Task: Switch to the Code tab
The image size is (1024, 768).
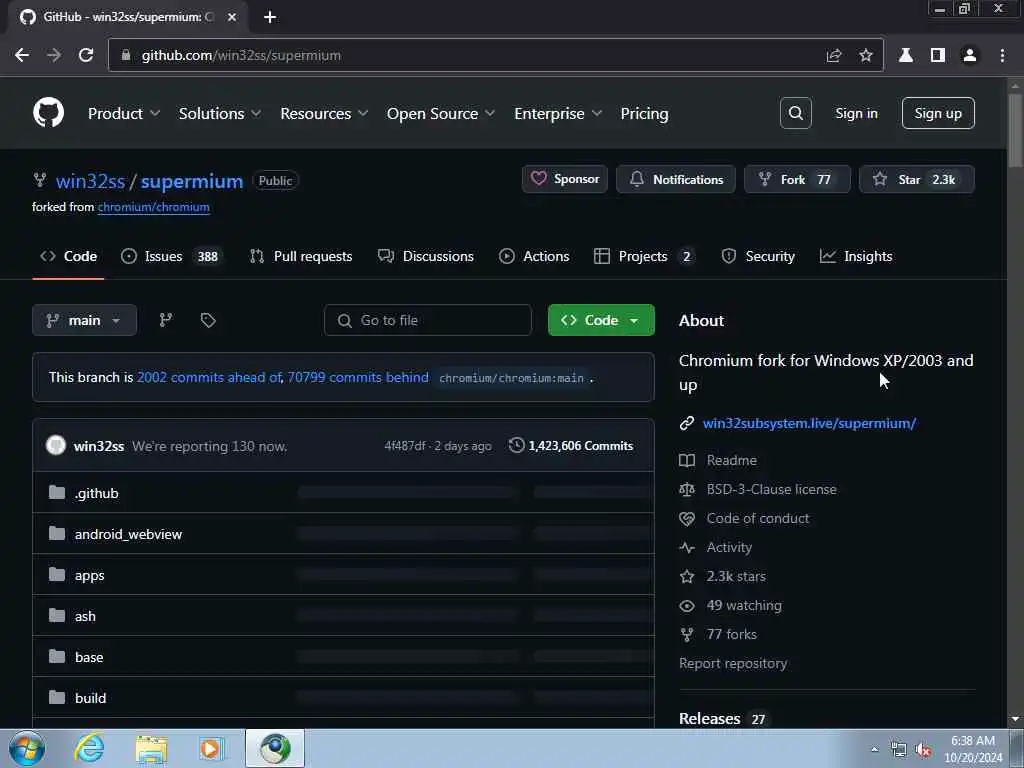Action: click(69, 256)
